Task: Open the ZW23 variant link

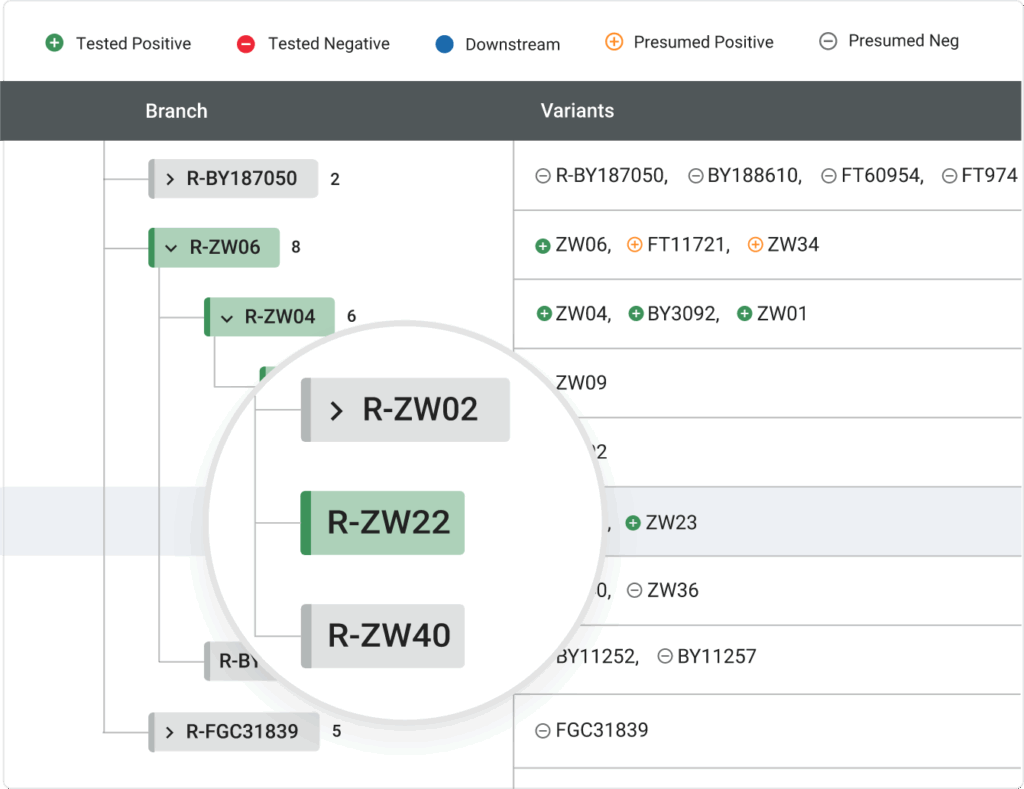Action: (x=671, y=522)
